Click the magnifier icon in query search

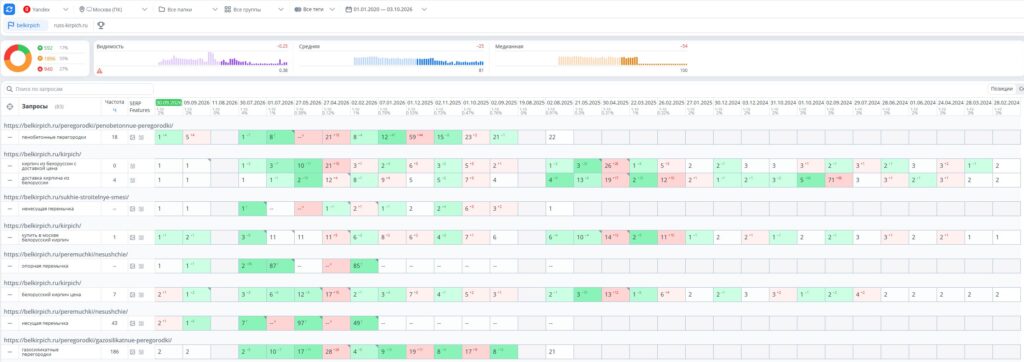coord(10,88)
